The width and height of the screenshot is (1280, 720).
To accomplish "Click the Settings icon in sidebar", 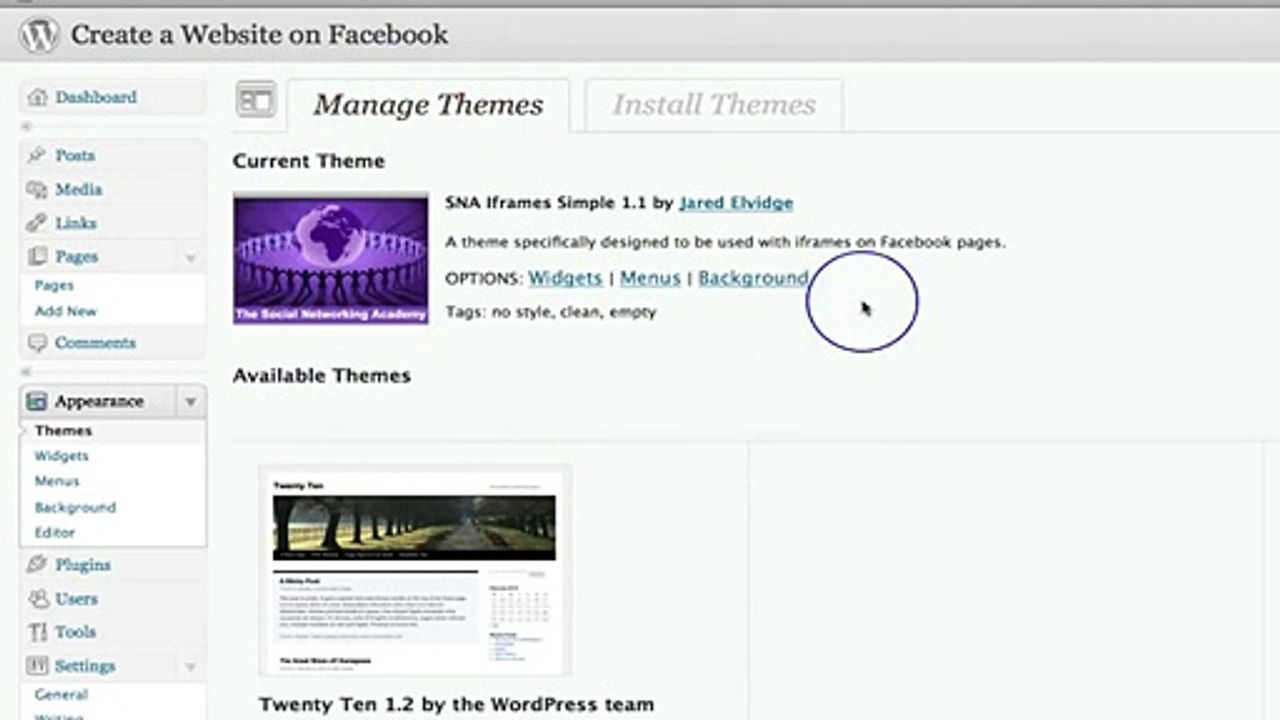I will tap(38, 666).
